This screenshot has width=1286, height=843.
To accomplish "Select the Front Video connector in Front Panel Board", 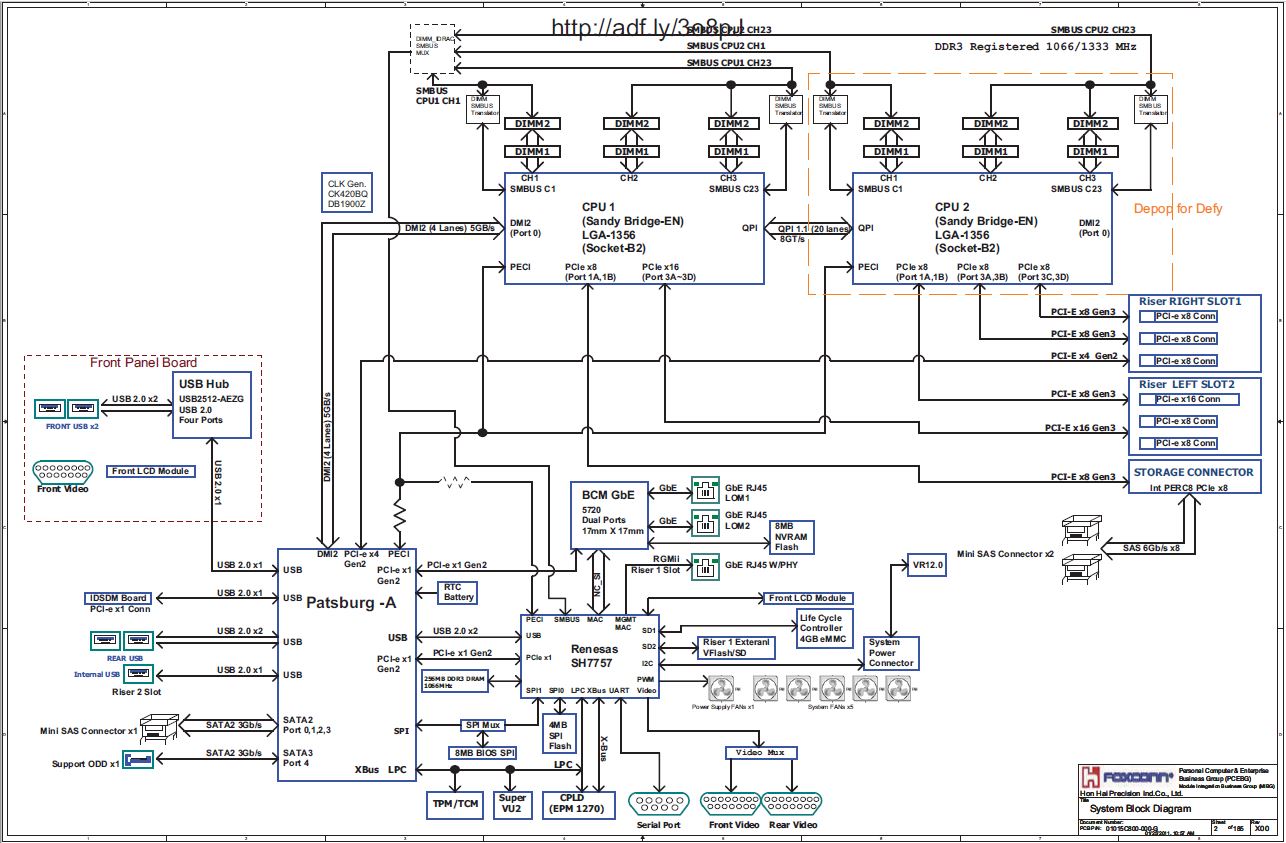I will point(63,471).
